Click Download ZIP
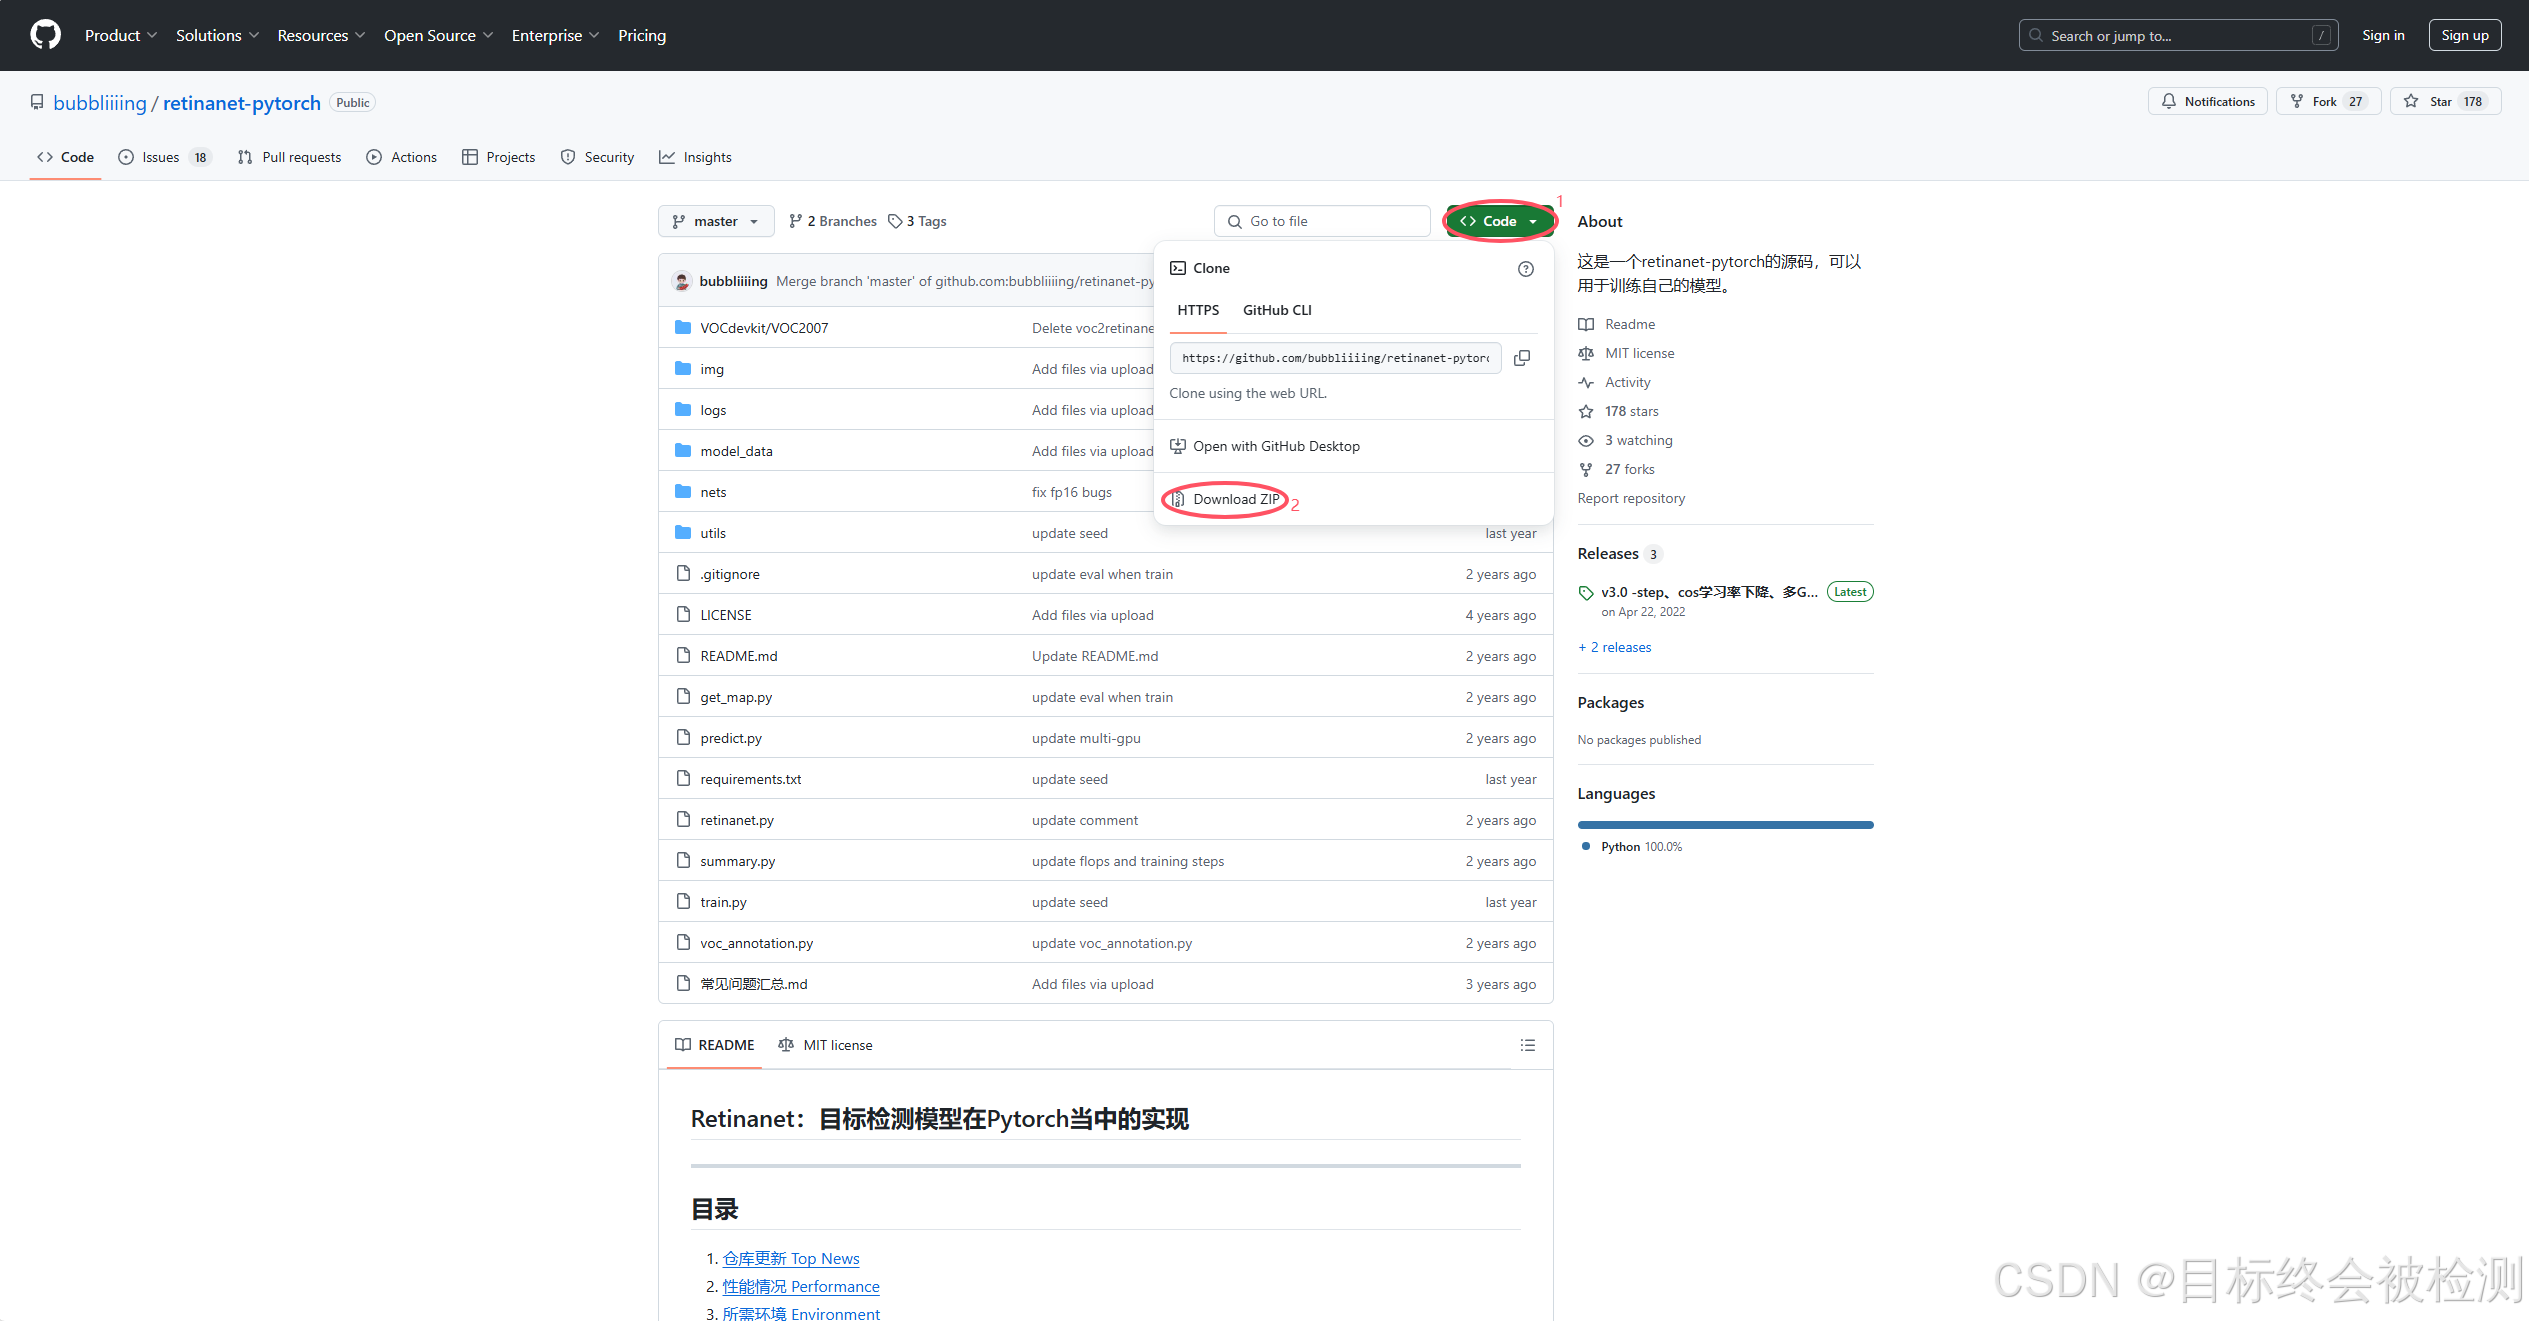2529x1321 pixels. [x=1235, y=499]
